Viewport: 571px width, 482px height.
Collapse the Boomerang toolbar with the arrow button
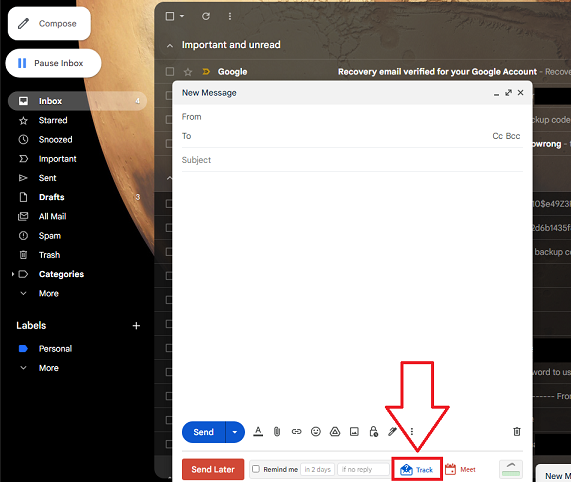[511, 469]
